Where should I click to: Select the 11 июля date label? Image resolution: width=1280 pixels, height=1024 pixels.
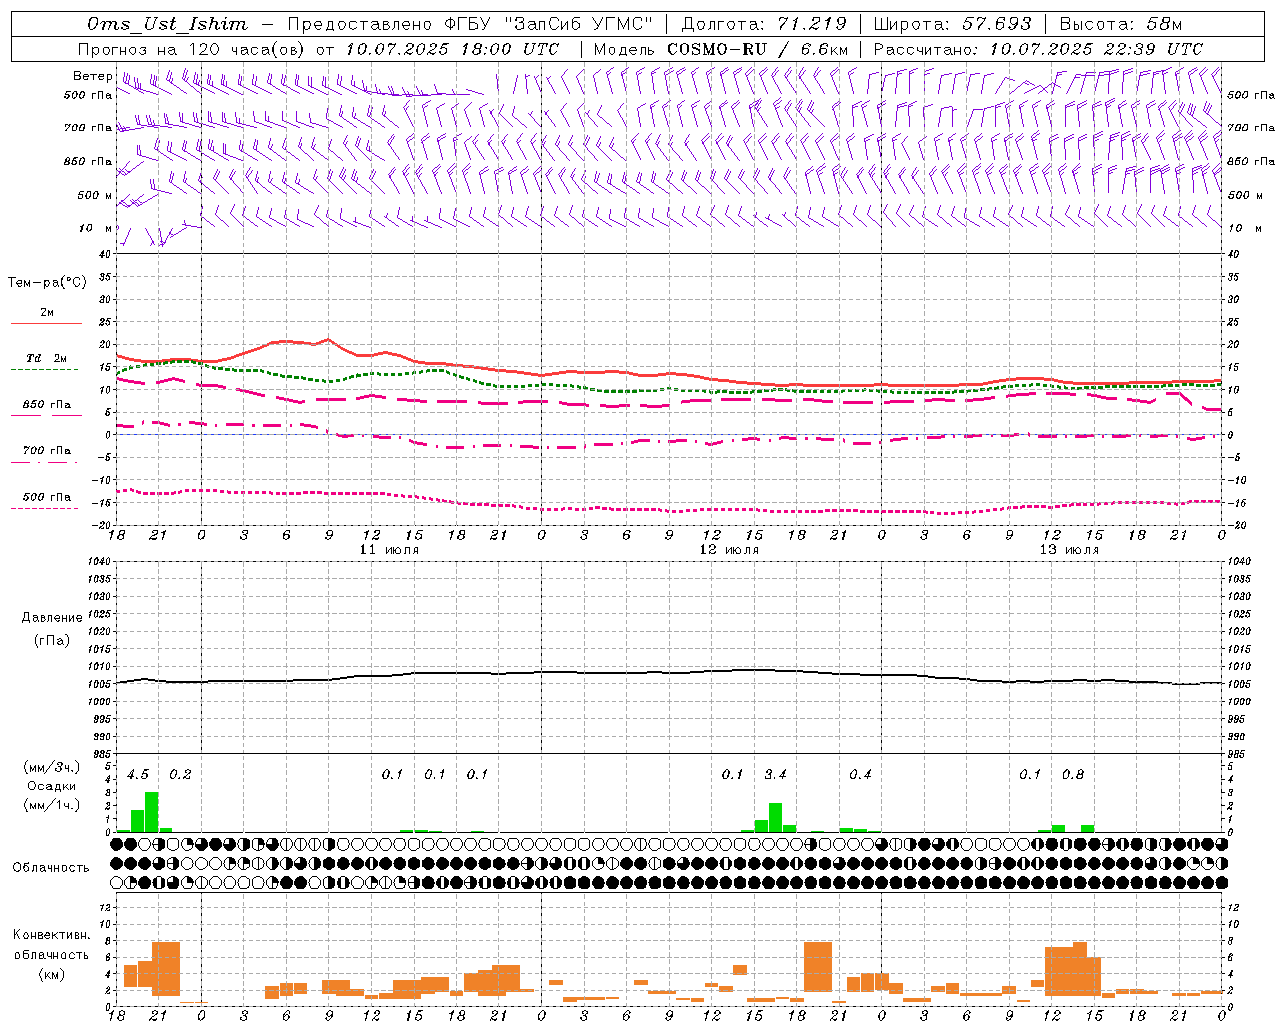(389, 549)
